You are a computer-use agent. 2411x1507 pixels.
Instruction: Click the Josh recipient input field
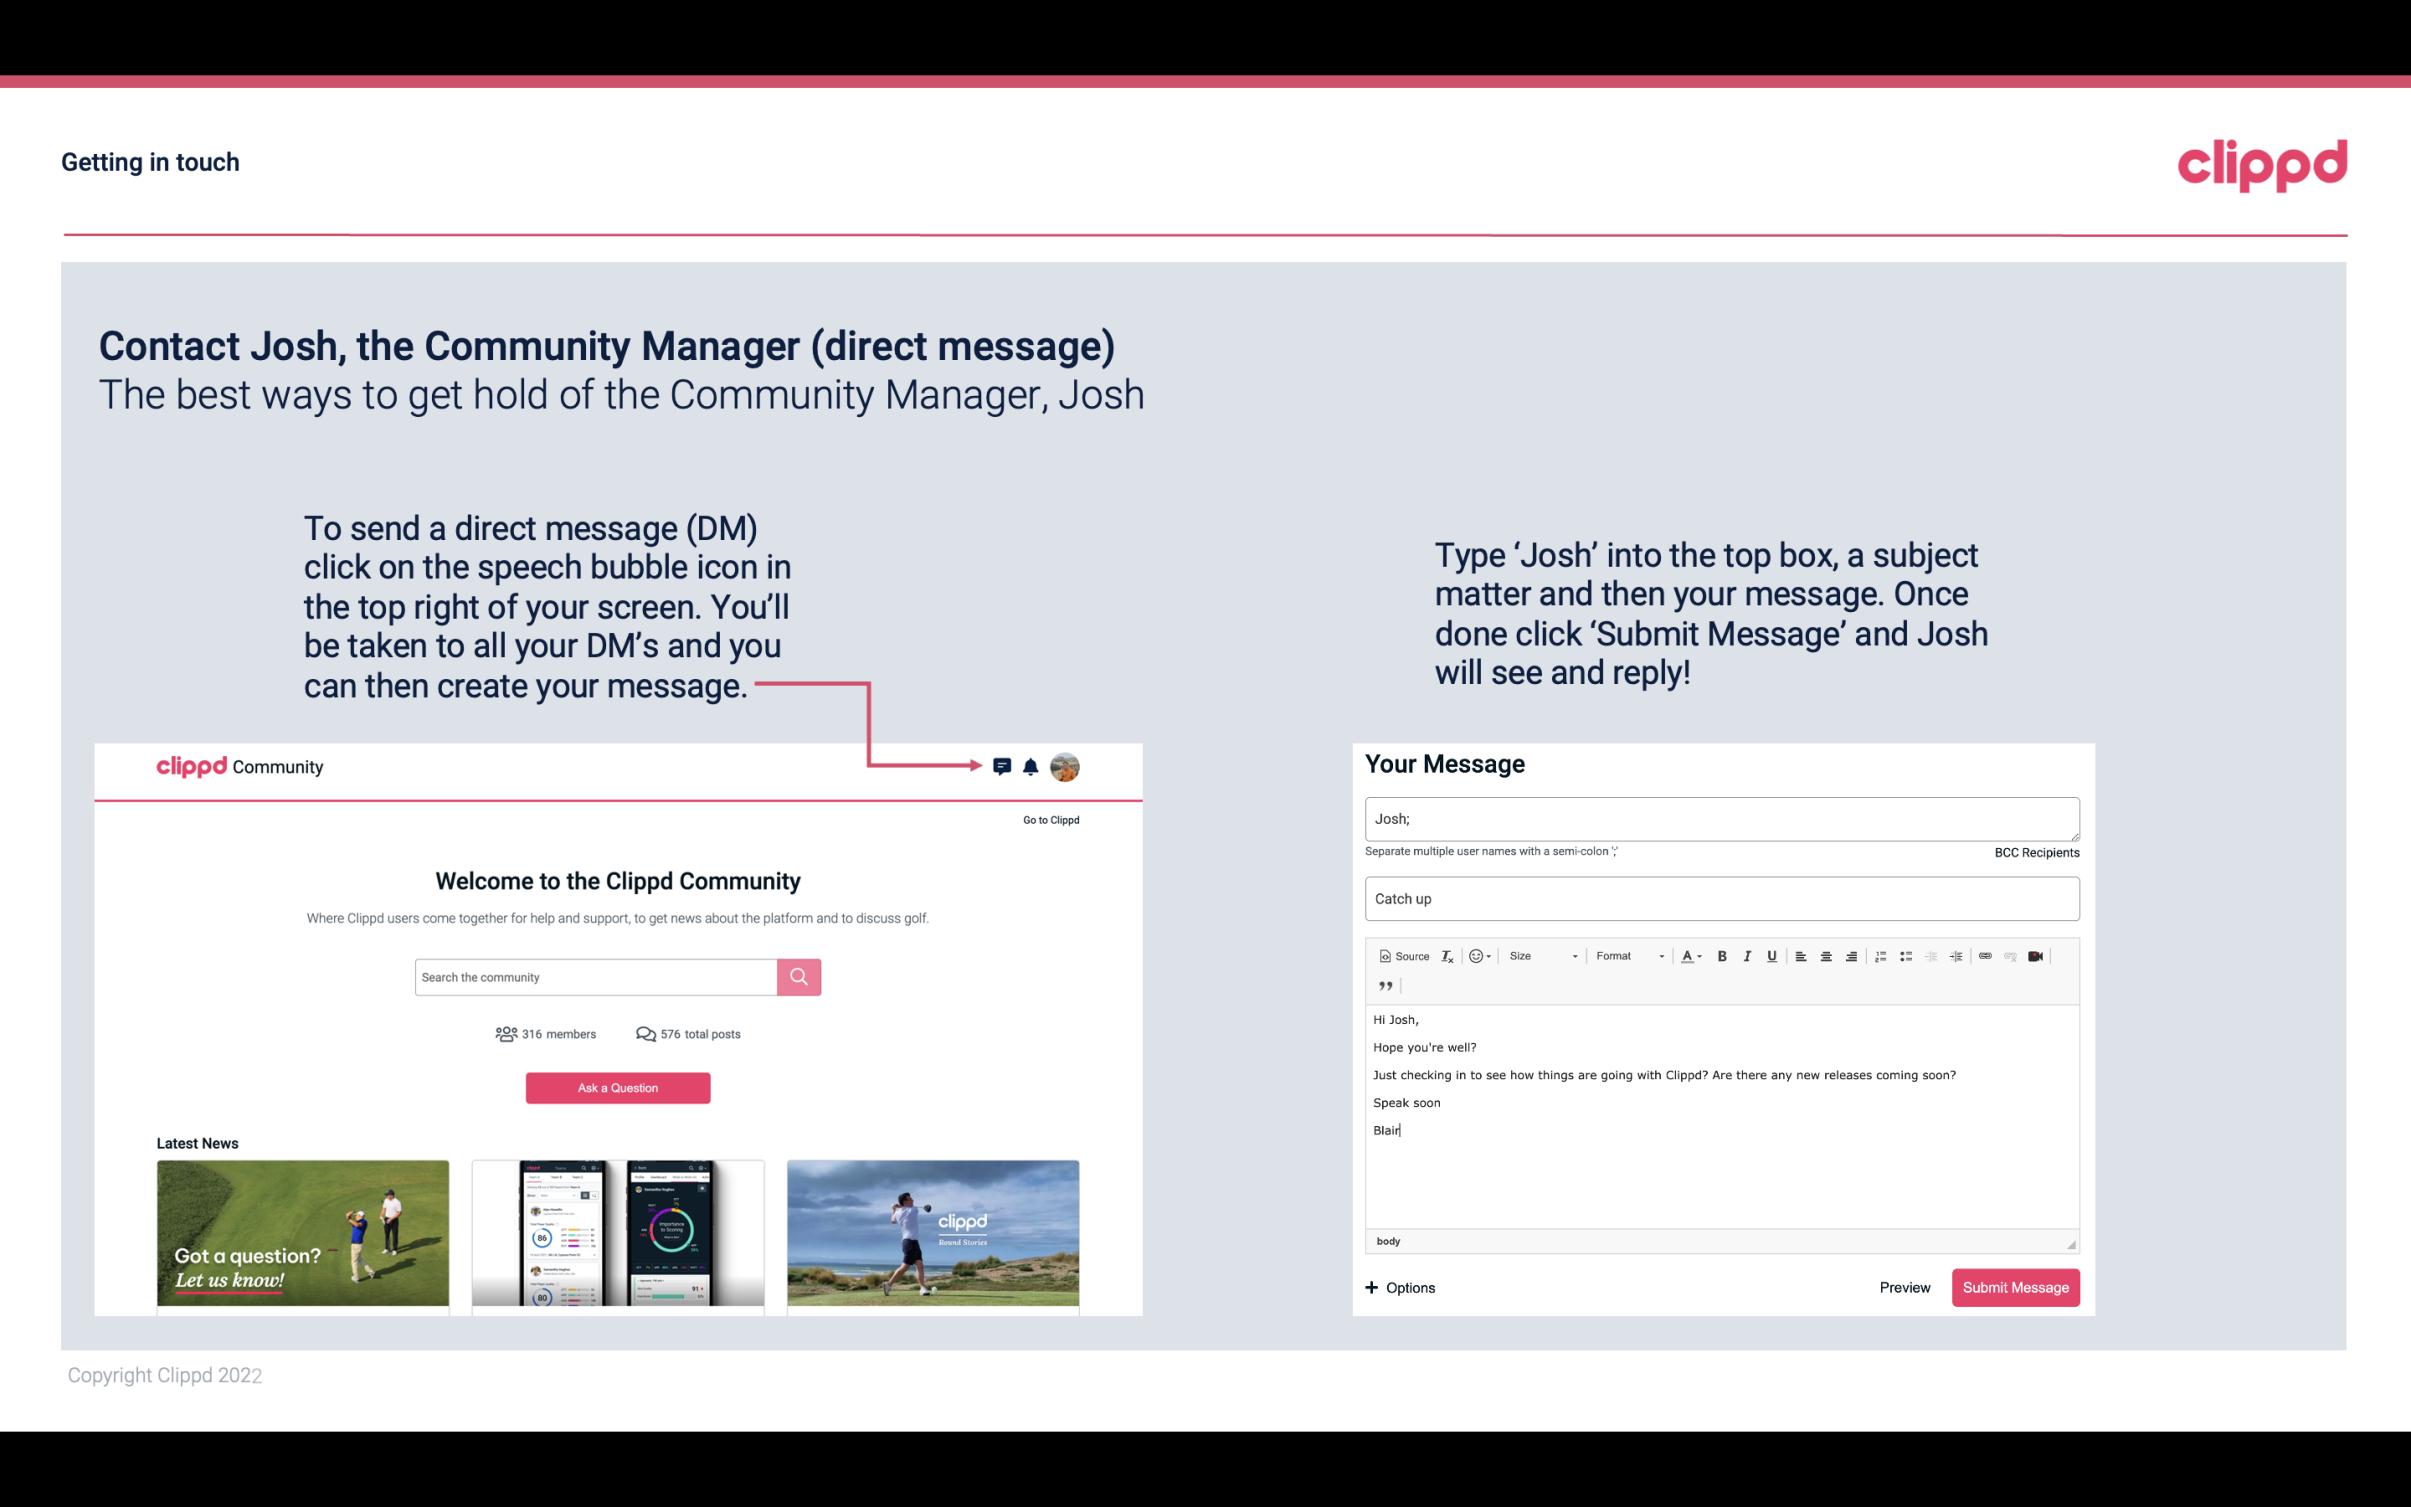[x=1720, y=816]
